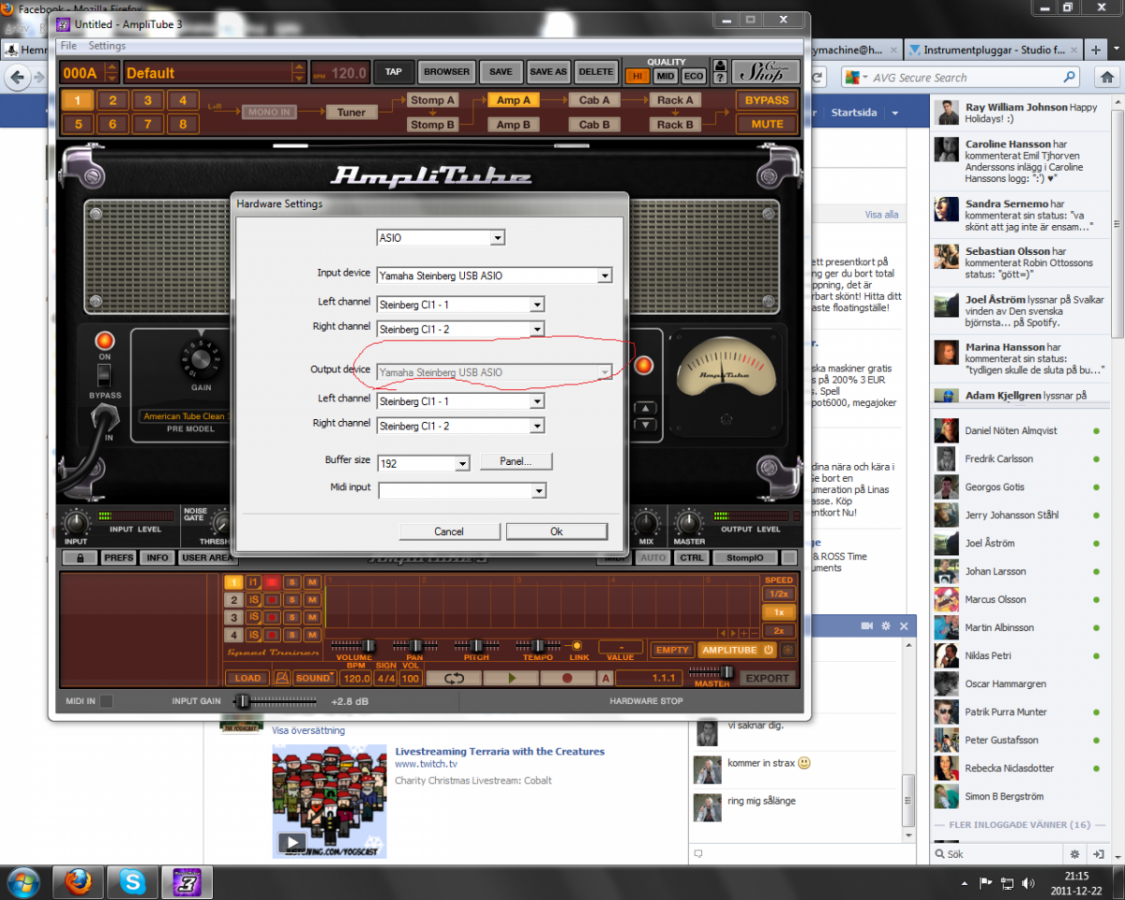Solo track 2 with its S button
1125x900 pixels.
pos(292,600)
